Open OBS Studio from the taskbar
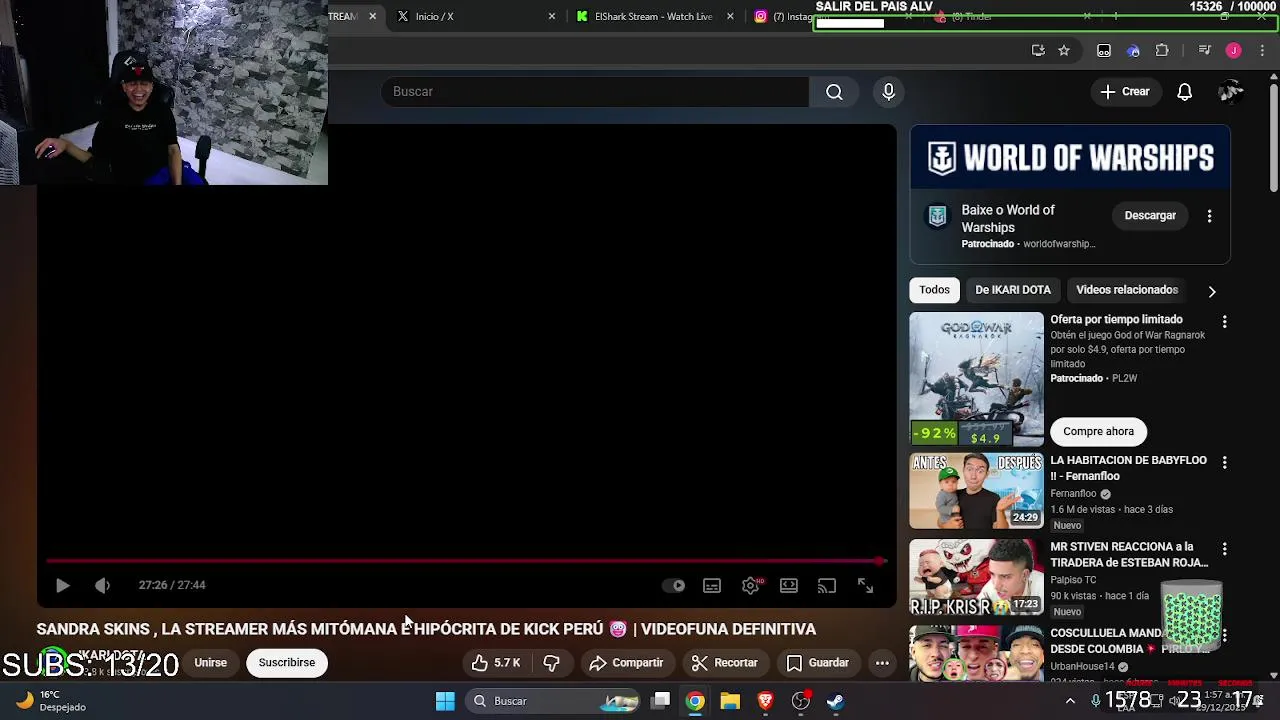The height and width of the screenshot is (720, 1280). 801,701
